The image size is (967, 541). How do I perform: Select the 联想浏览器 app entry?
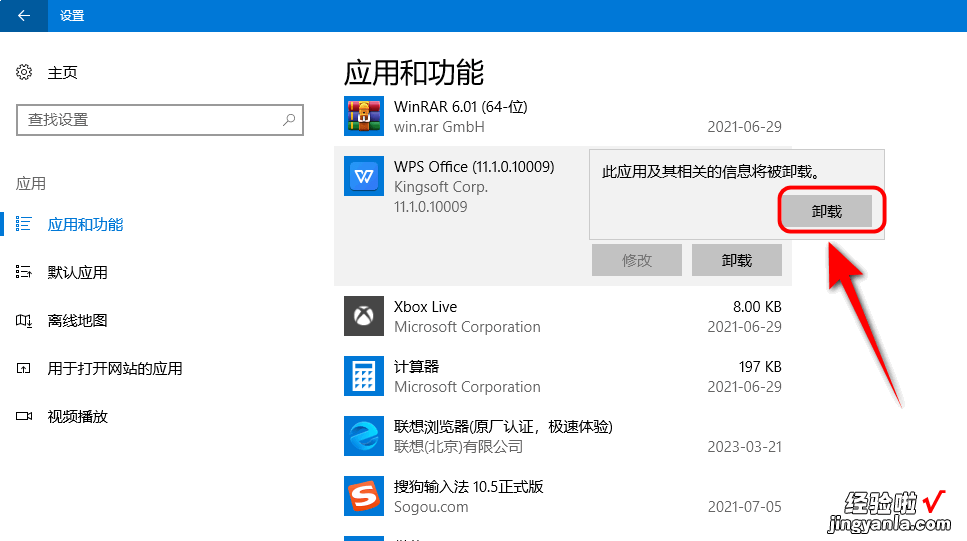[562, 436]
